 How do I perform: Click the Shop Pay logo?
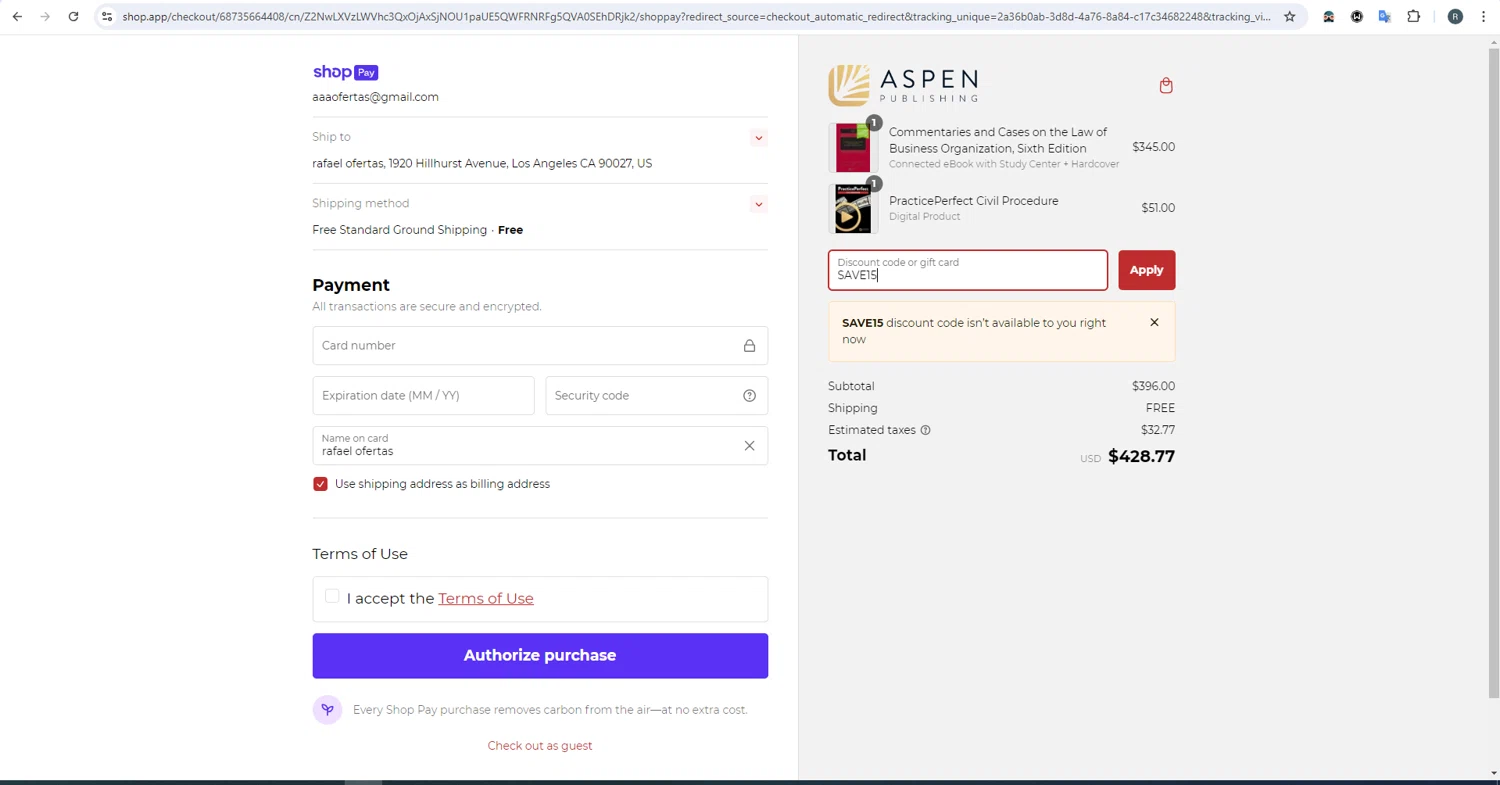pos(345,72)
